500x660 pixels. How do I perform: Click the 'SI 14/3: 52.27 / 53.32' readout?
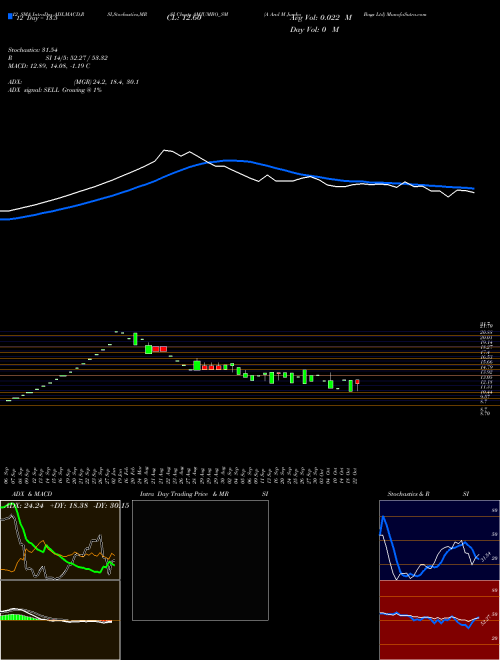tap(77, 58)
